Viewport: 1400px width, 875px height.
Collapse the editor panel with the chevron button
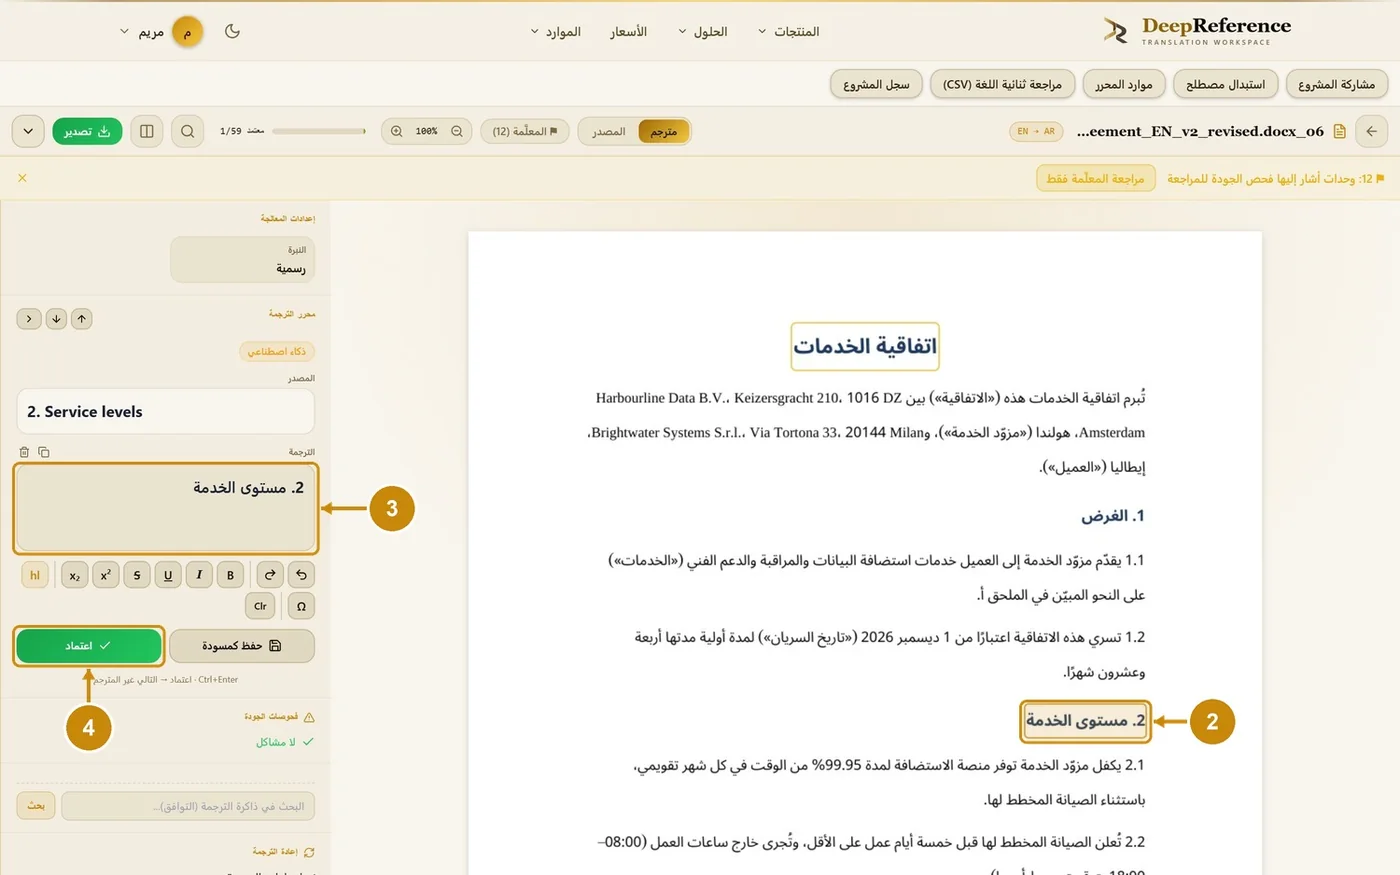click(29, 318)
